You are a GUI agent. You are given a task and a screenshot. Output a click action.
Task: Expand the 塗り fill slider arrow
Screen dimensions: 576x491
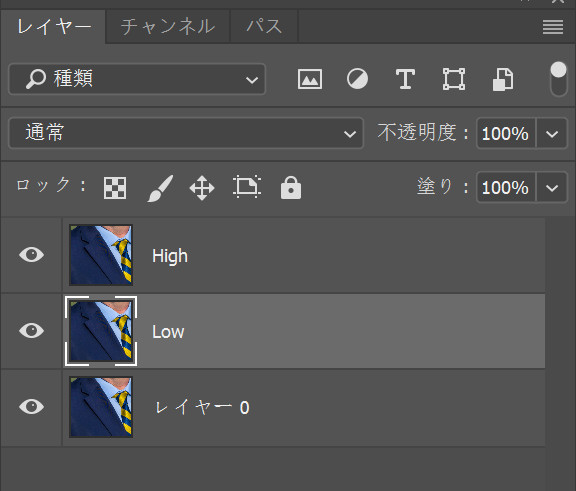pos(552,187)
